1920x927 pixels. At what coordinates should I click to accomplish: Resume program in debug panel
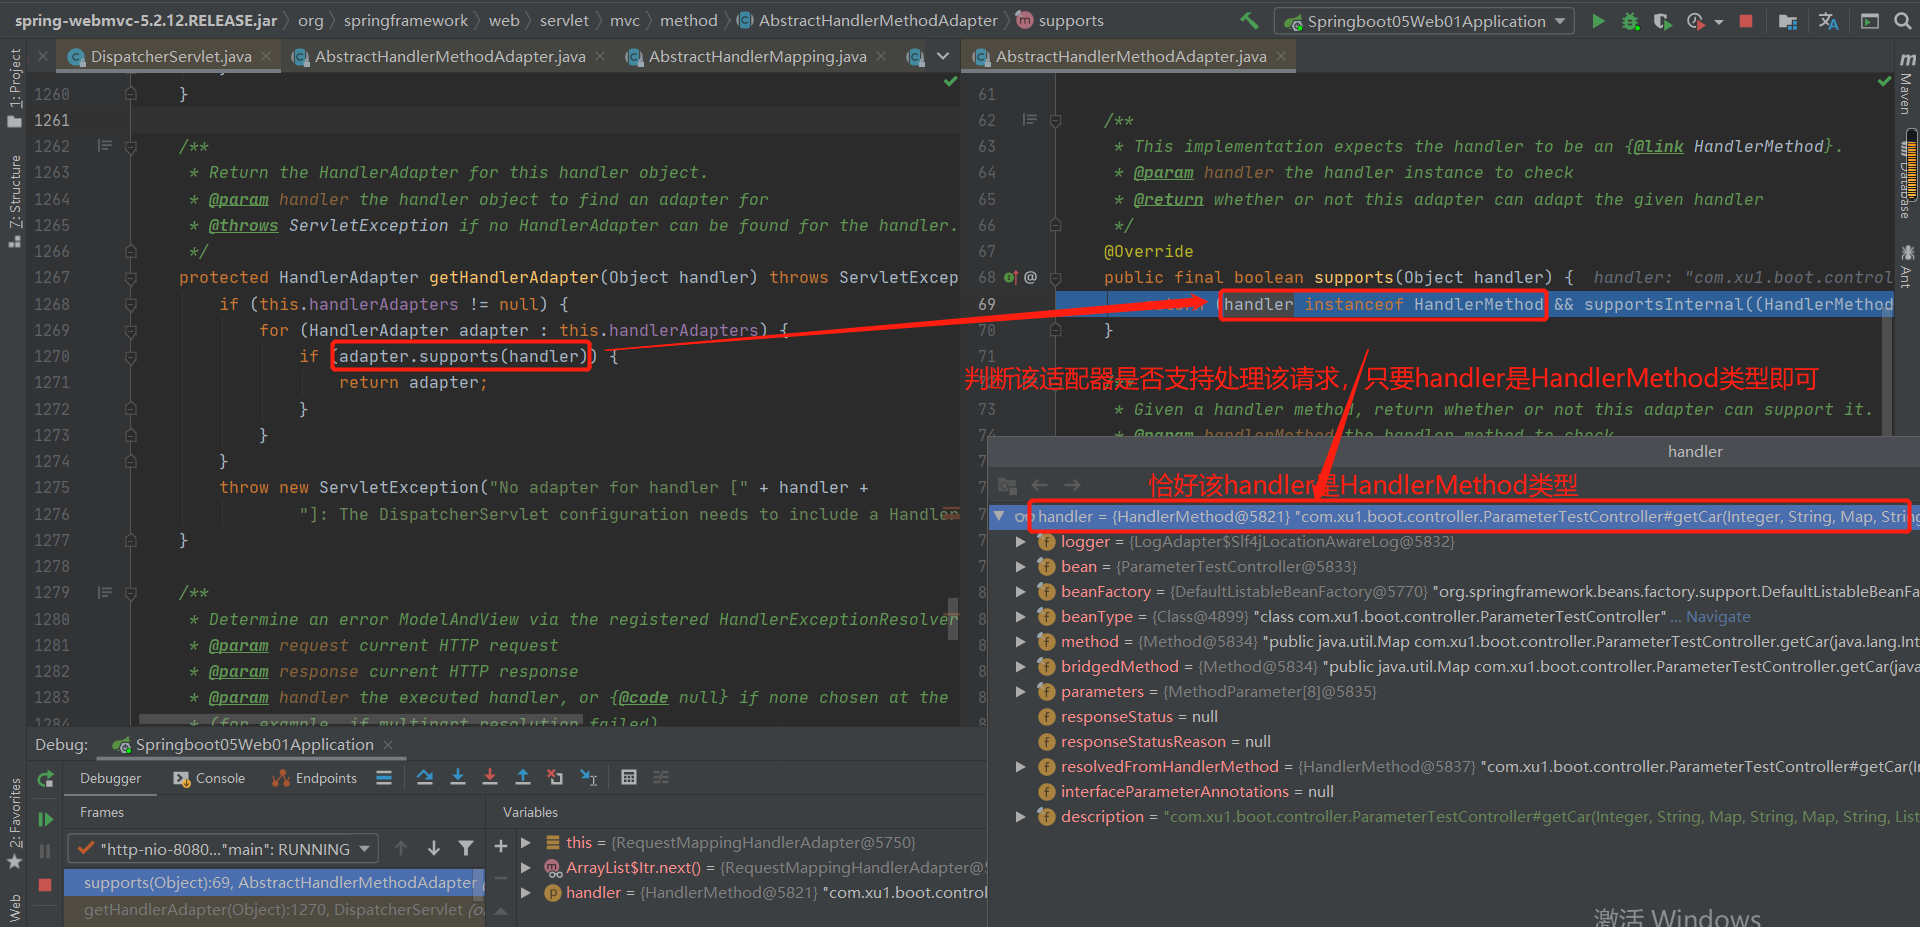45,819
